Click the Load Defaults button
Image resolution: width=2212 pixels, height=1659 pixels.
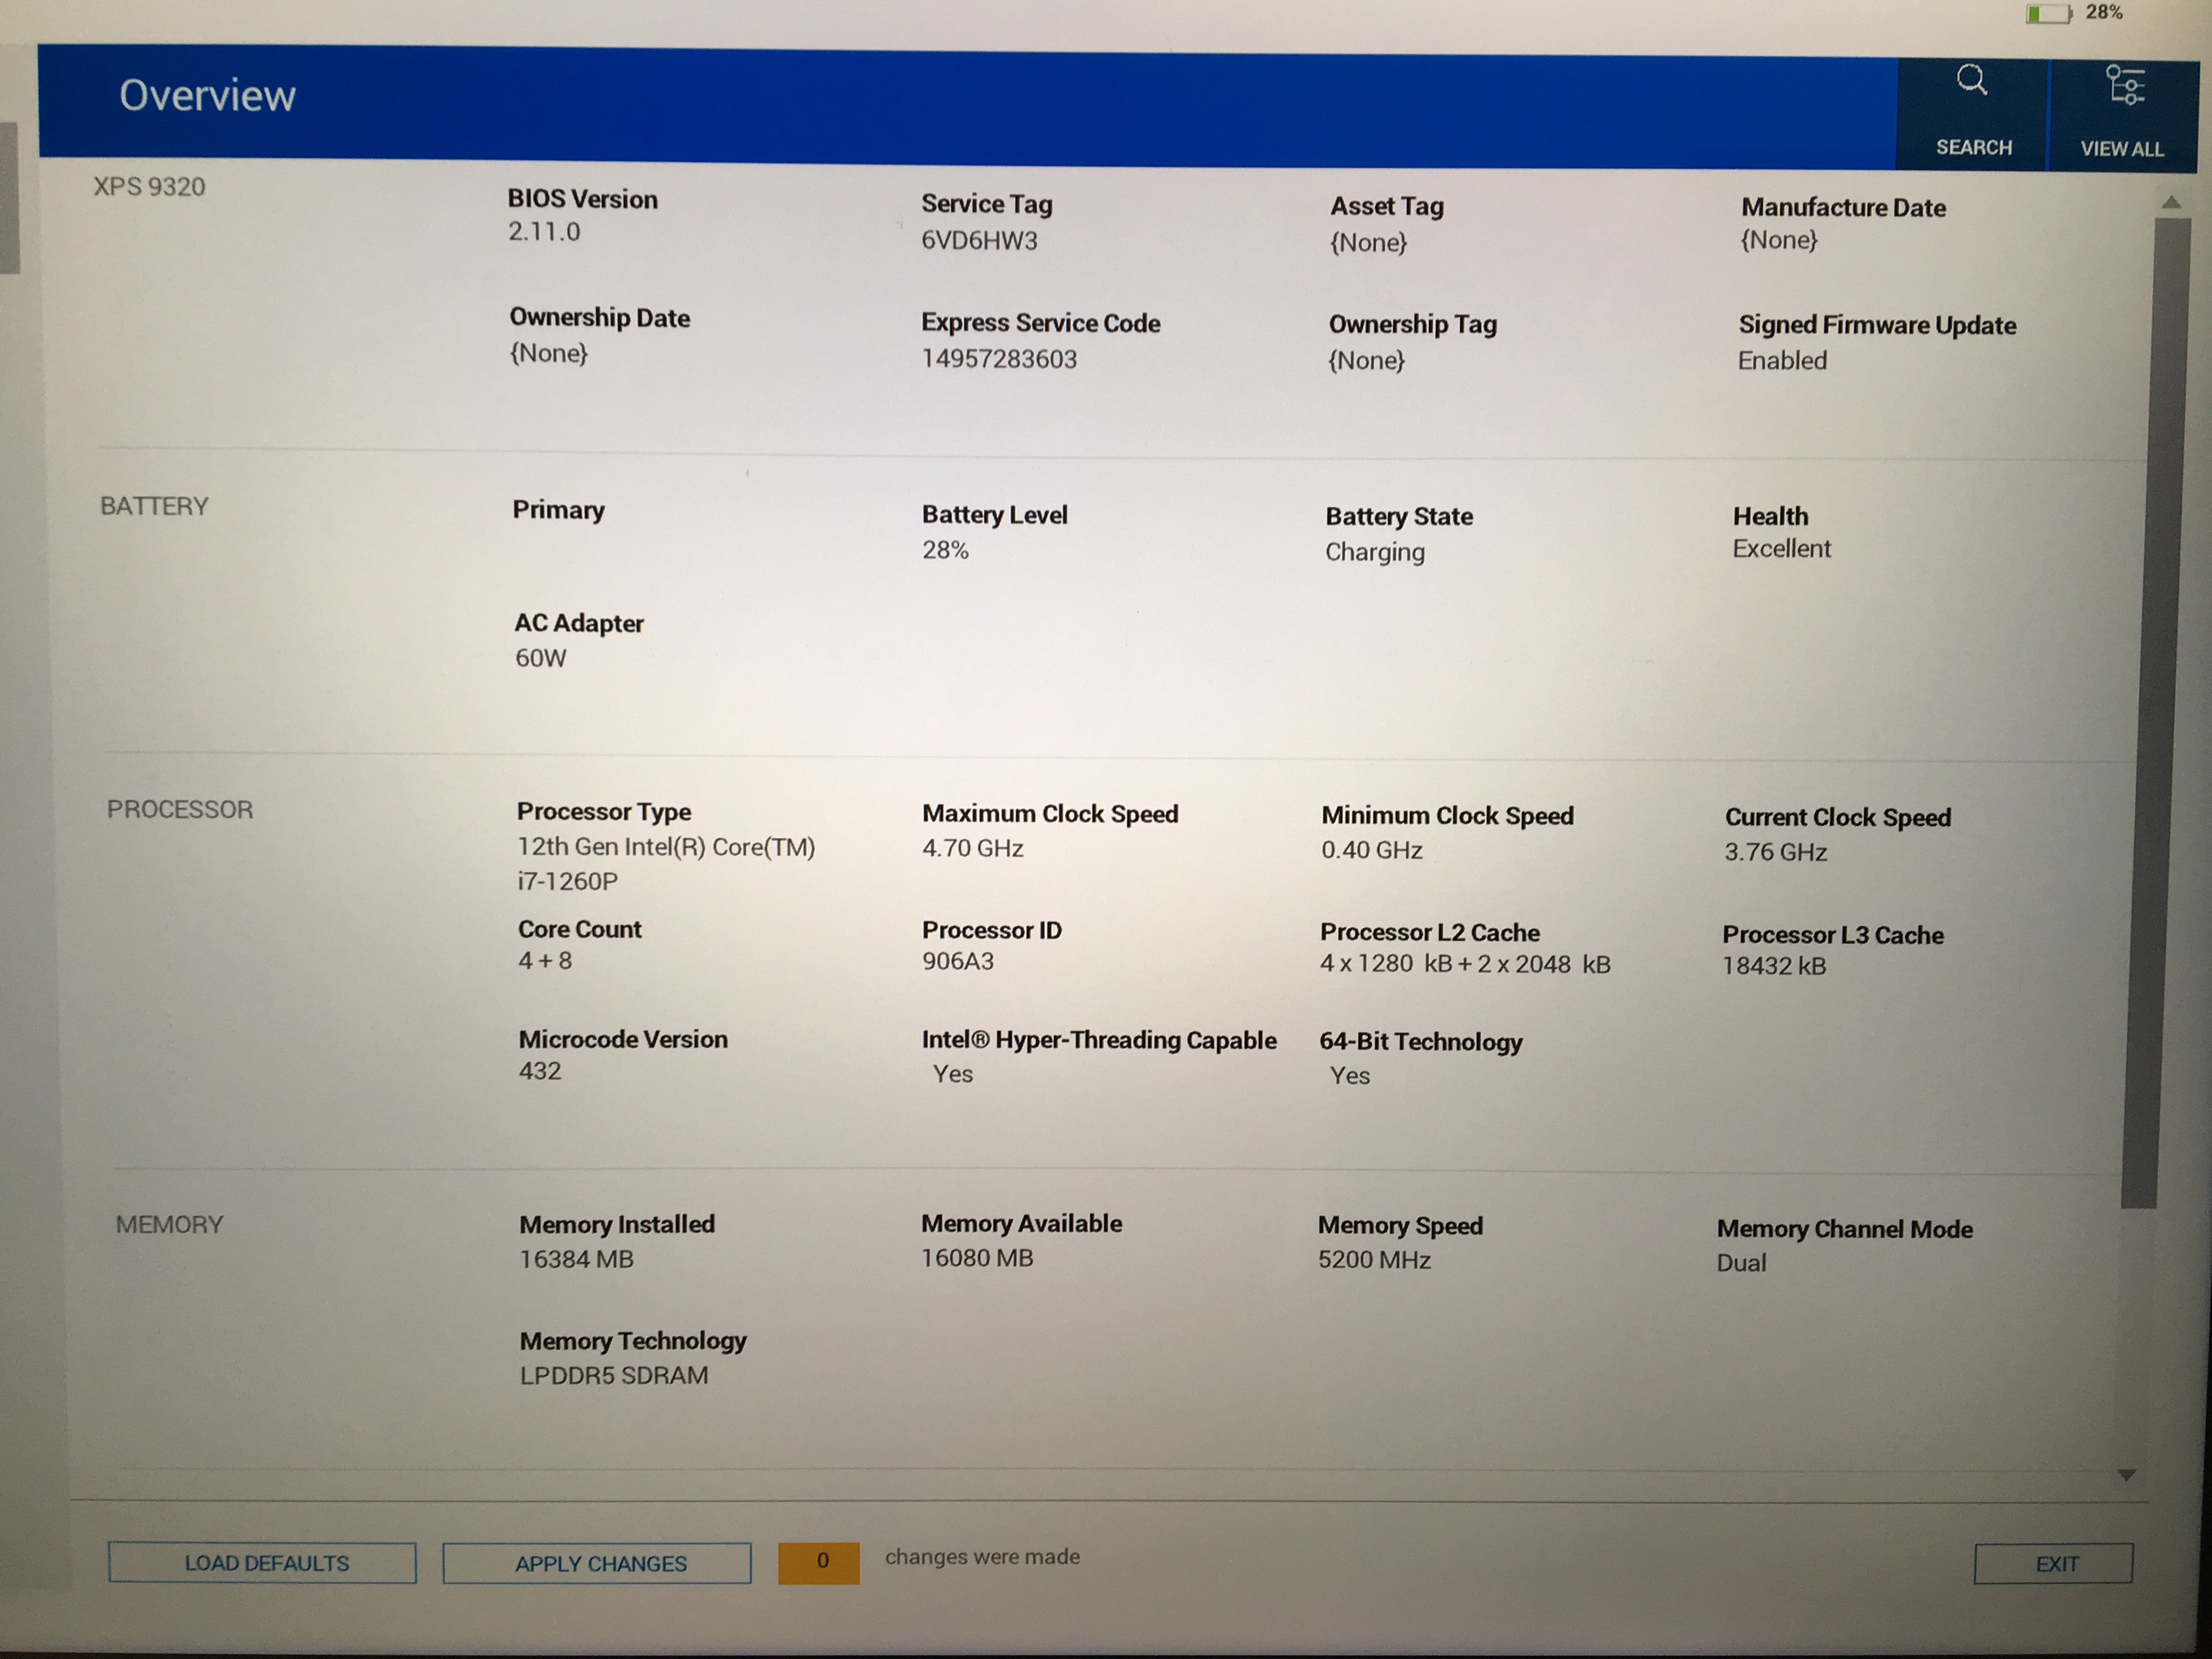(x=262, y=1562)
